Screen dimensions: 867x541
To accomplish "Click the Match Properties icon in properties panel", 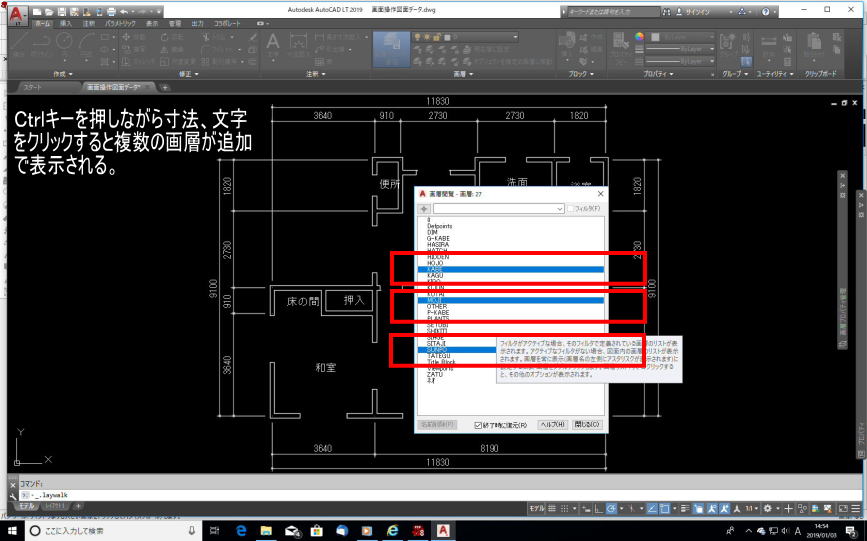I will coord(621,41).
